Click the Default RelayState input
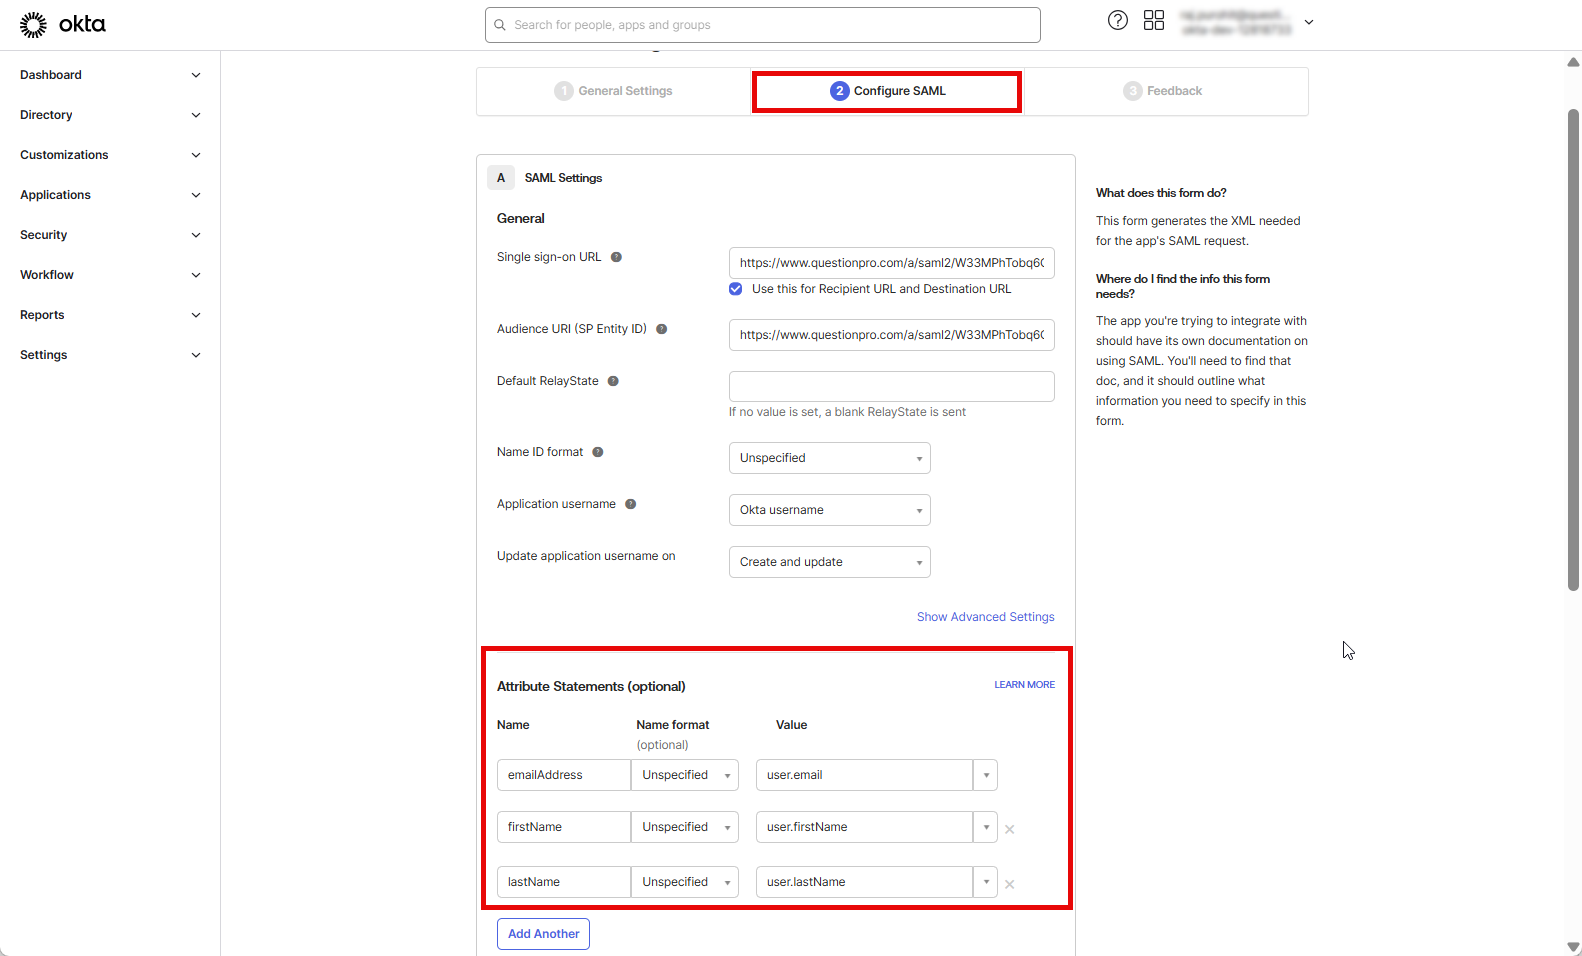1582x956 pixels. point(891,387)
